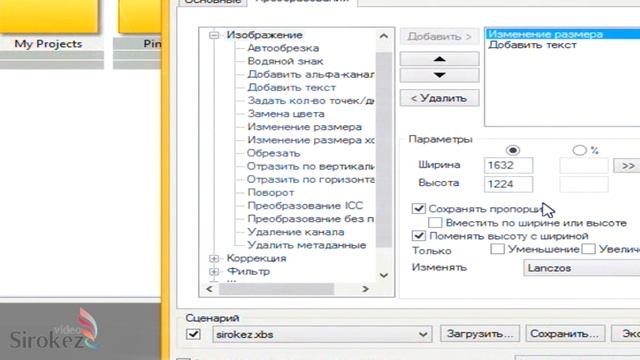Select the percent size radio button
Viewport: 640px width, 360px height.
579,150
